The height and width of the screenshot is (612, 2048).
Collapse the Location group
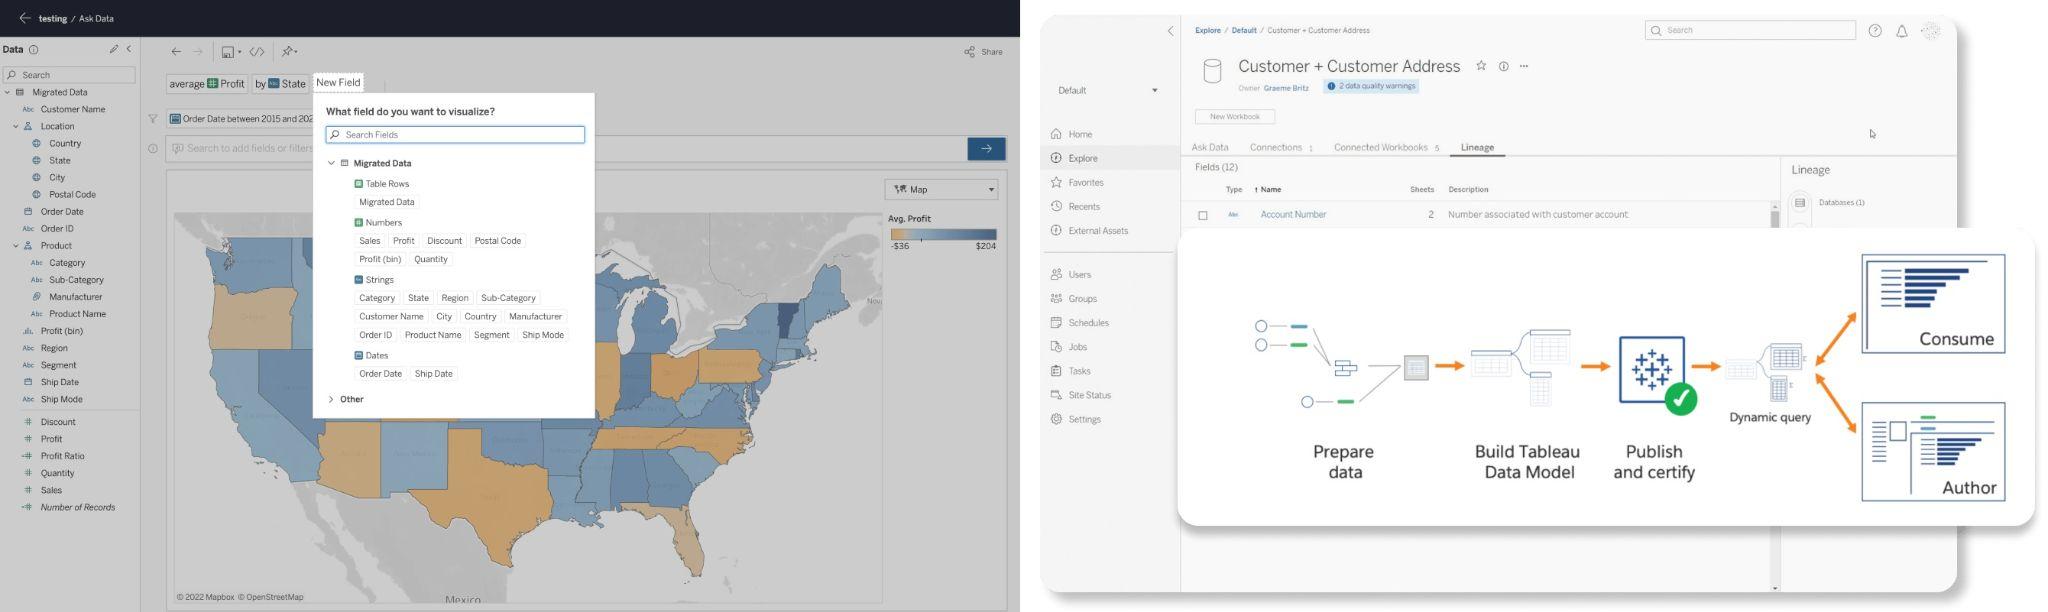click(x=16, y=126)
